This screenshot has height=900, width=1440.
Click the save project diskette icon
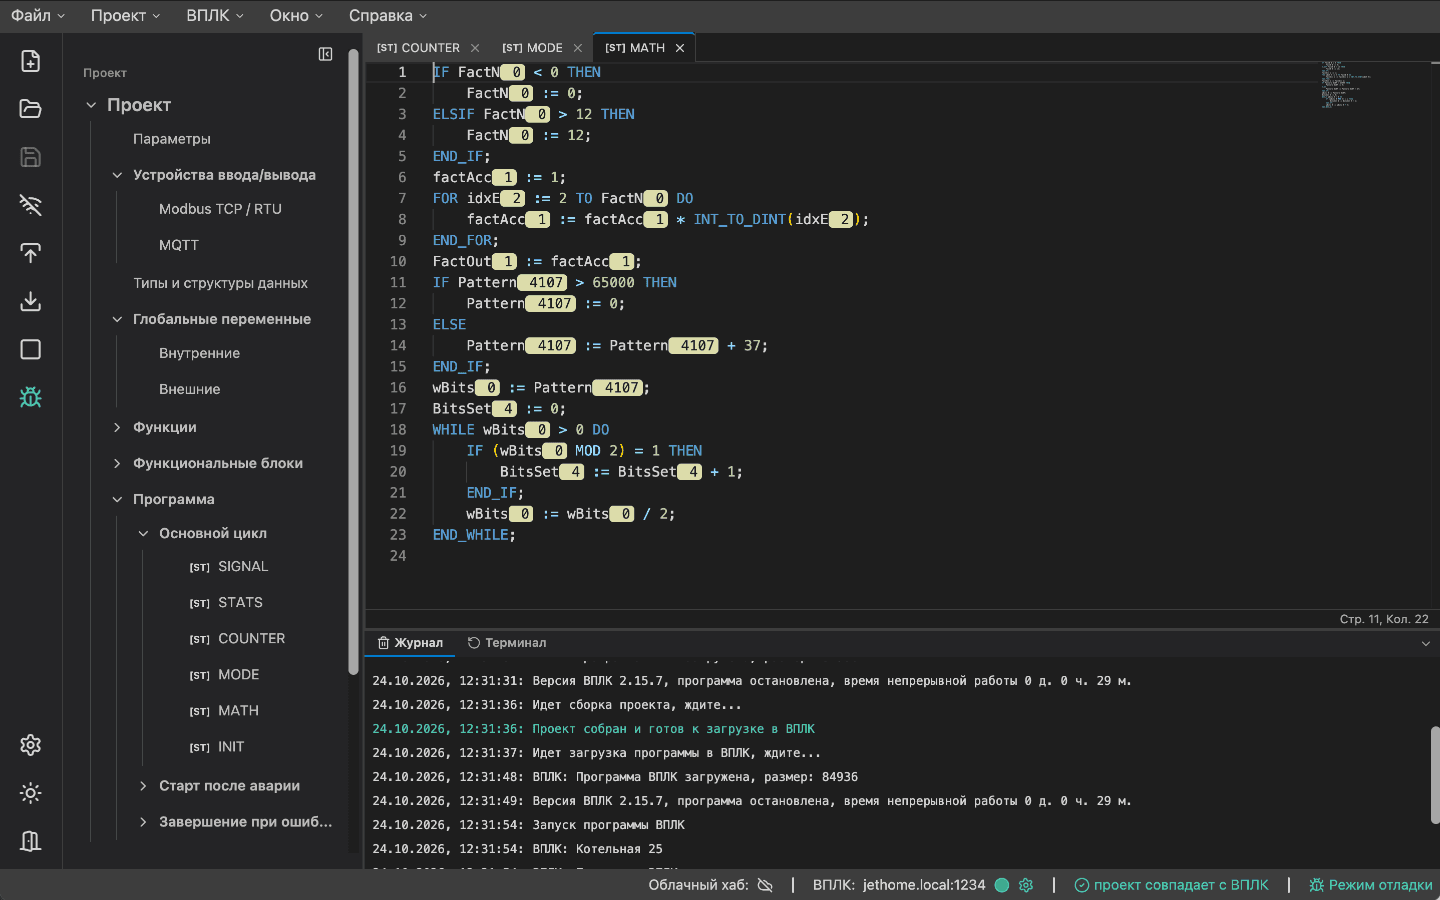tap(31, 157)
